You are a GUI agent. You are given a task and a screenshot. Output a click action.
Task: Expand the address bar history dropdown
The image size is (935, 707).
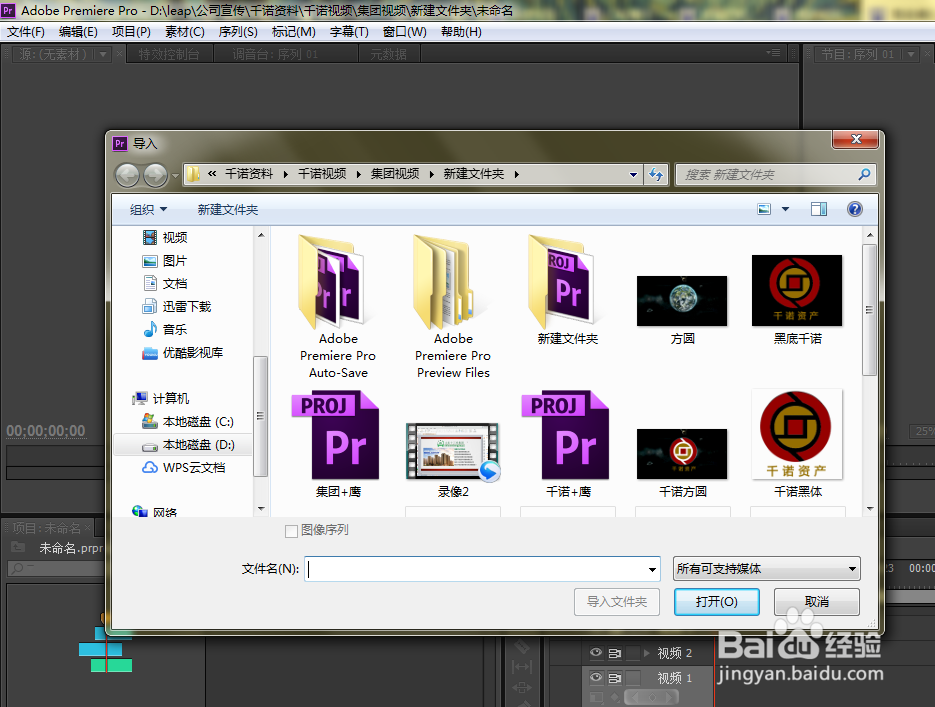[633, 175]
